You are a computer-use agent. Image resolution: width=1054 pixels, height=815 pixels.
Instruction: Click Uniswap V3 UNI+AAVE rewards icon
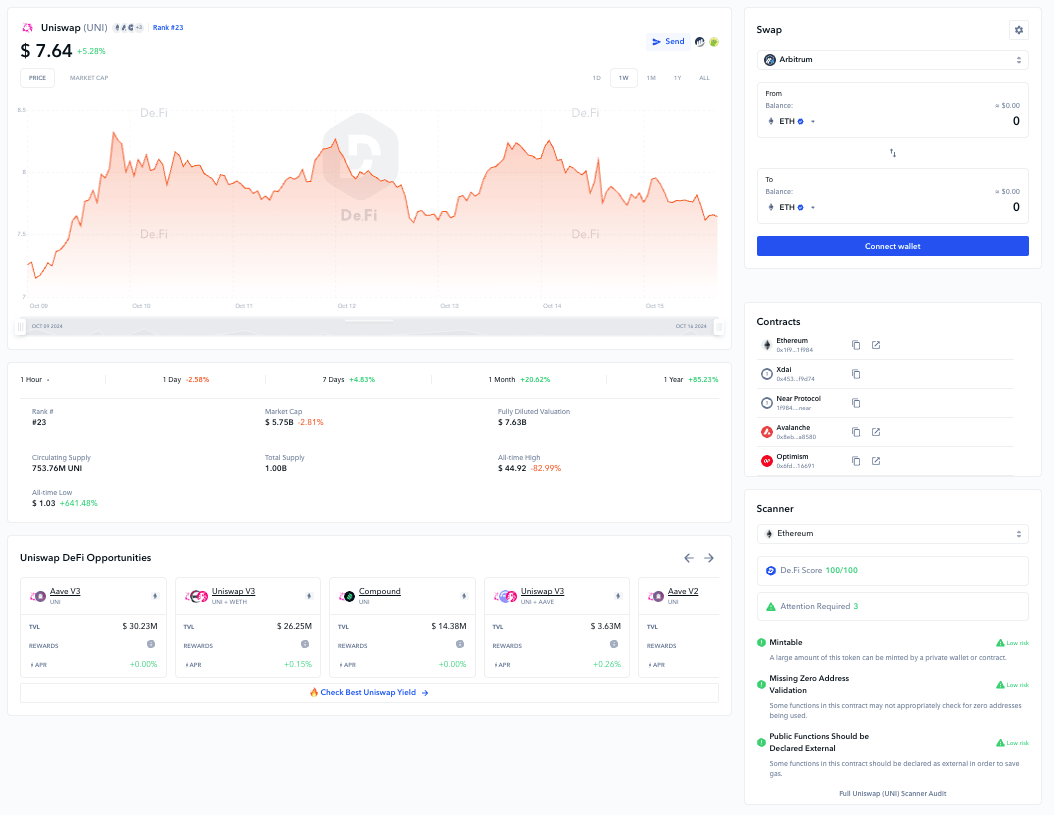(x=614, y=644)
